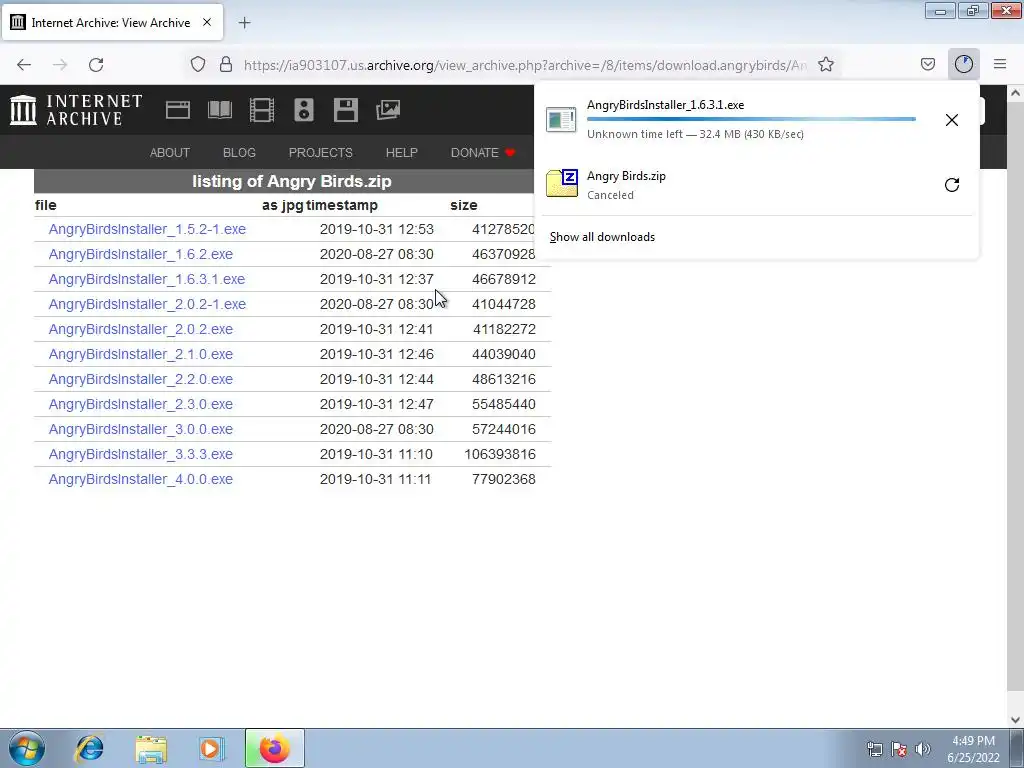Click the Angry Birds.zip download file icon
This screenshot has height=768, width=1024.
[562, 183]
